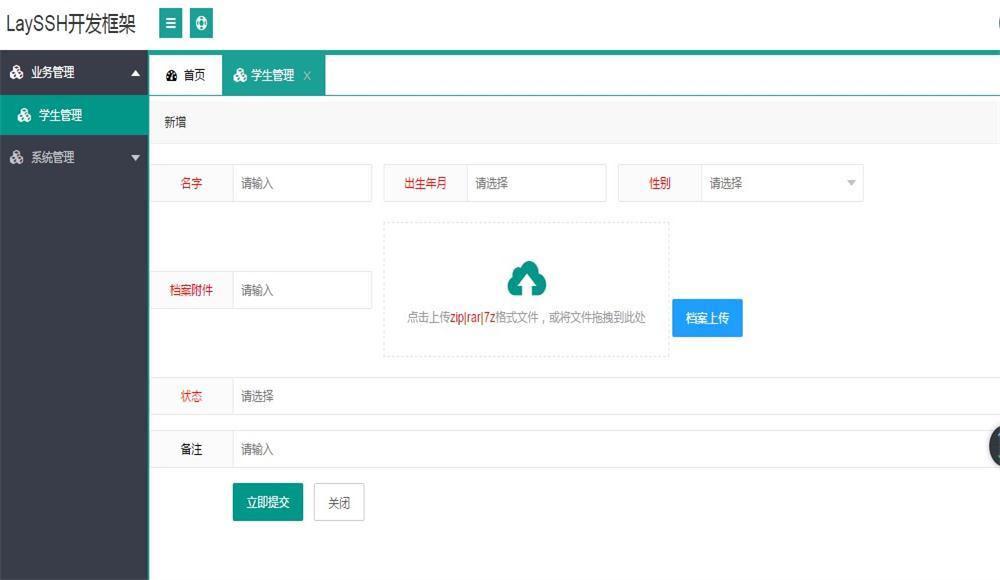This screenshot has height=580, width=1000.
Task: Open 学生管理 in the sidebar
Action: click(60, 115)
